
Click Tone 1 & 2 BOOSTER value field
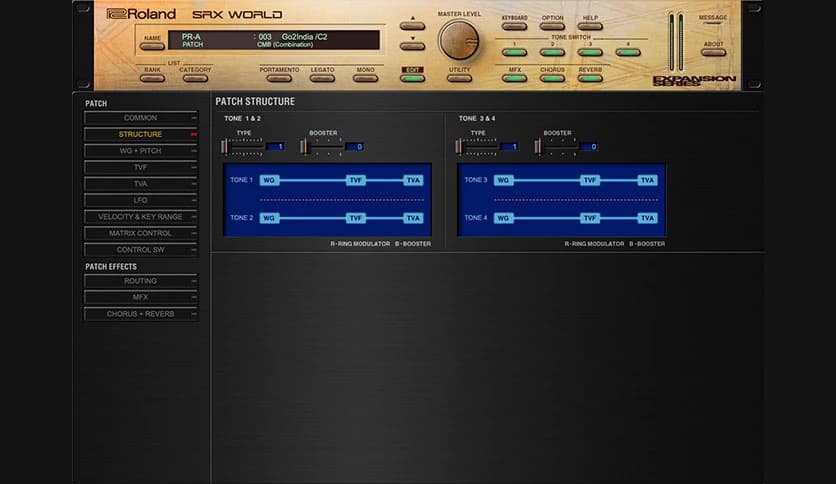(354, 147)
